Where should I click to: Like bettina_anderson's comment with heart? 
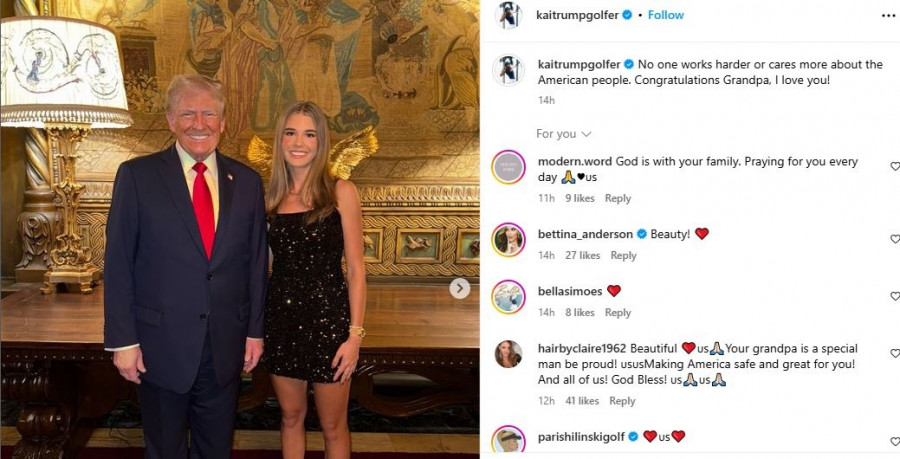pyautogui.click(x=894, y=239)
